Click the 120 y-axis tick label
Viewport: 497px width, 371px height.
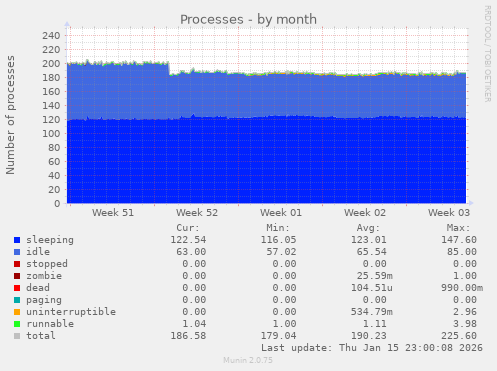(51, 119)
